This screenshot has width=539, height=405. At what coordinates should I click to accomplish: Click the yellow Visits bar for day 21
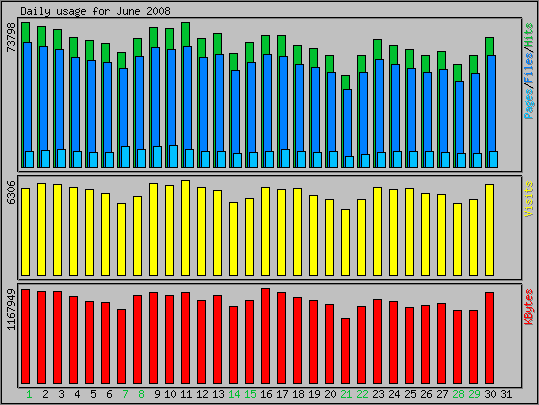(345, 242)
